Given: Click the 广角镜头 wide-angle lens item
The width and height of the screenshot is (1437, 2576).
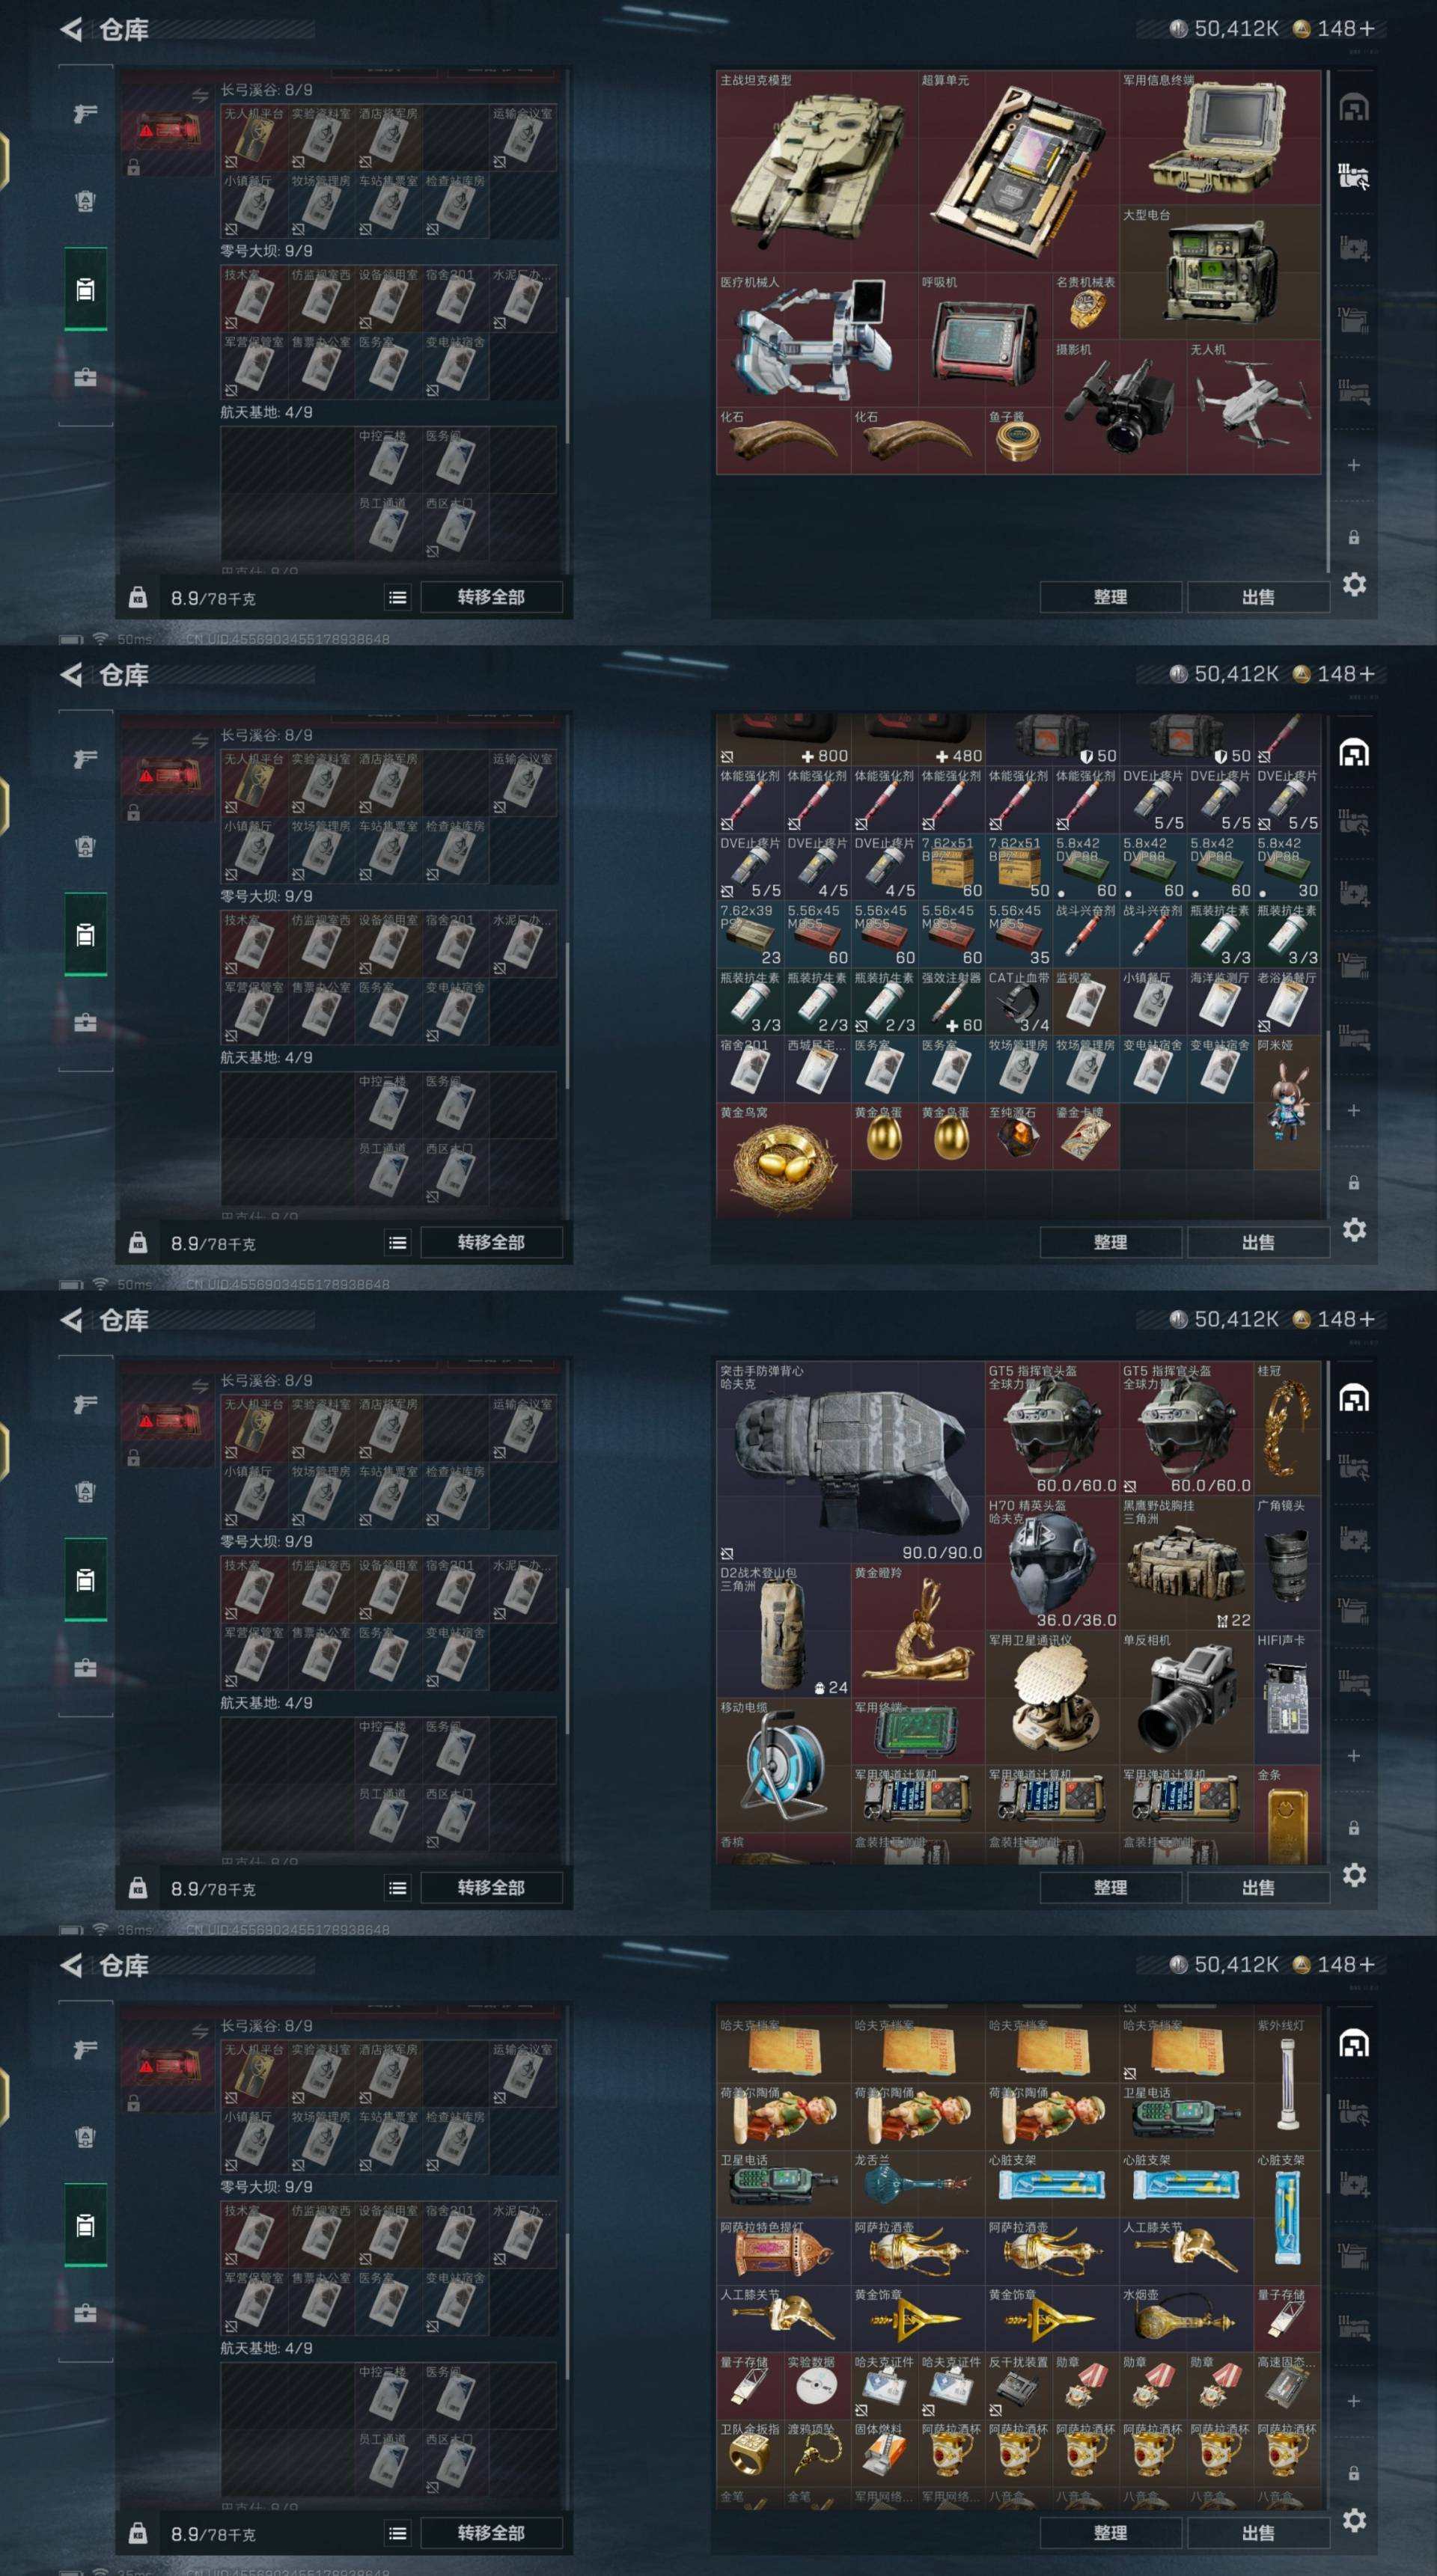Looking at the screenshot, I should click(x=1287, y=1563).
